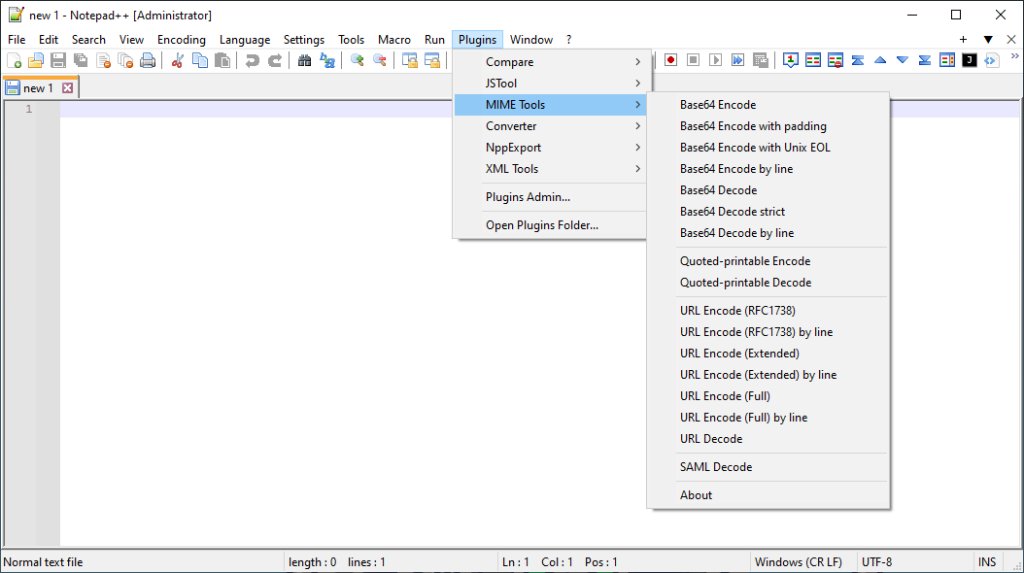1024x573 pixels.
Task: Click Compare plugin Set as First icon
Action: tap(791, 60)
